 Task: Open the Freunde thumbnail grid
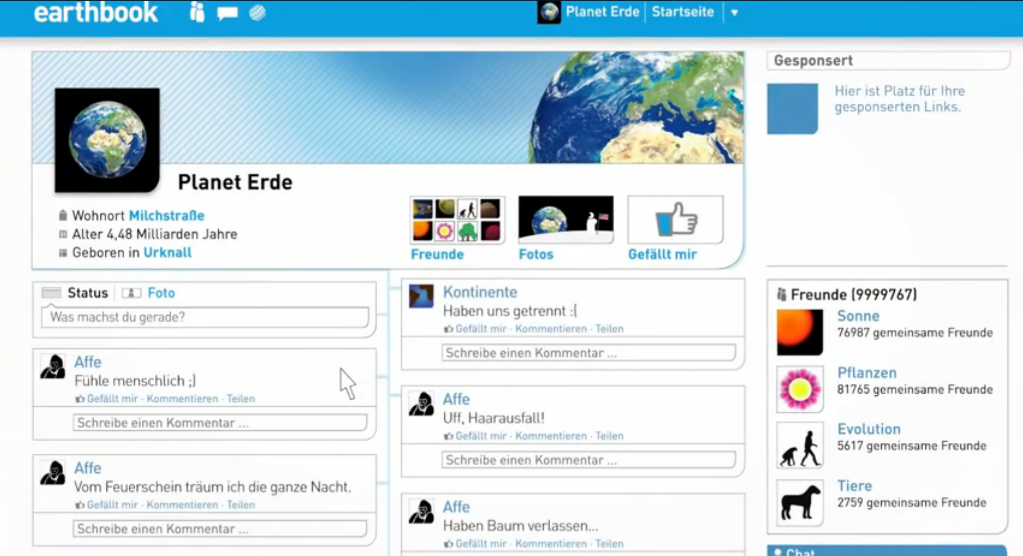point(457,220)
